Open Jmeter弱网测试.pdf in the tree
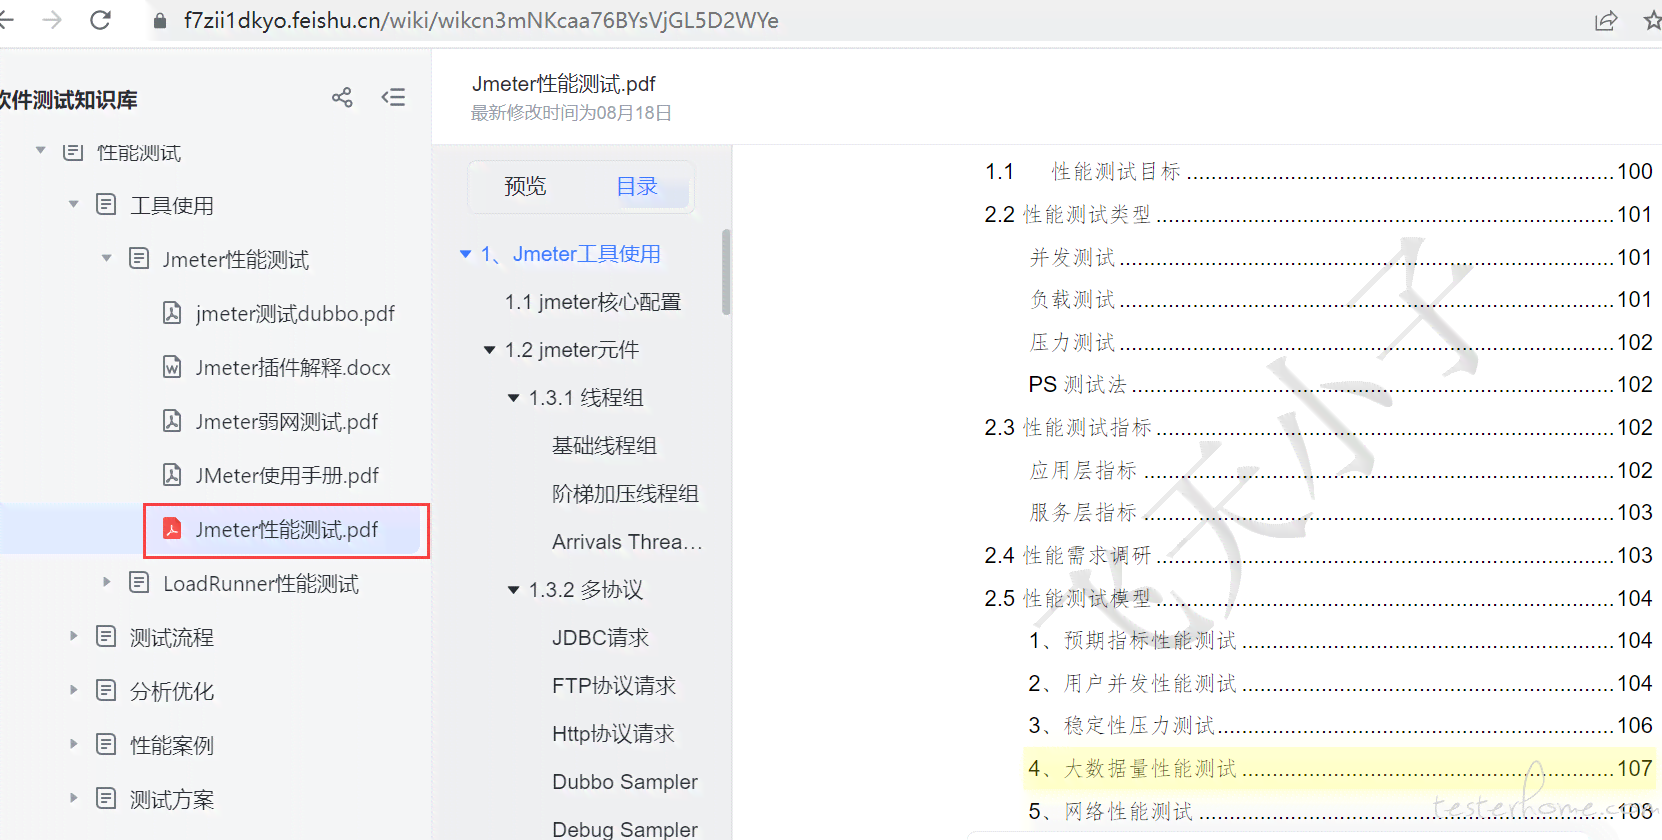Image resolution: width=1662 pixels, height=840 pixels. [287, 422]
